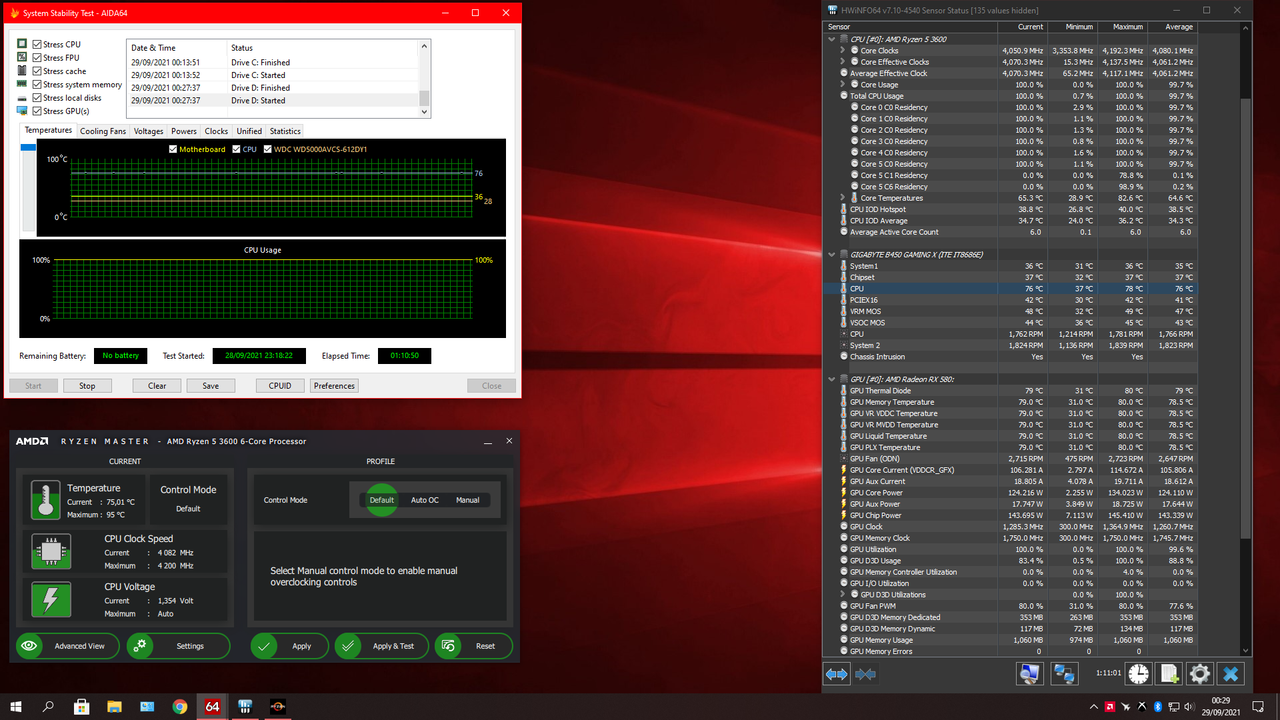This screenshot has height=720, width=1280.
Task: Expand the Core Effective Clocks row
Action: pyautogui.click(x=843, y=62)
